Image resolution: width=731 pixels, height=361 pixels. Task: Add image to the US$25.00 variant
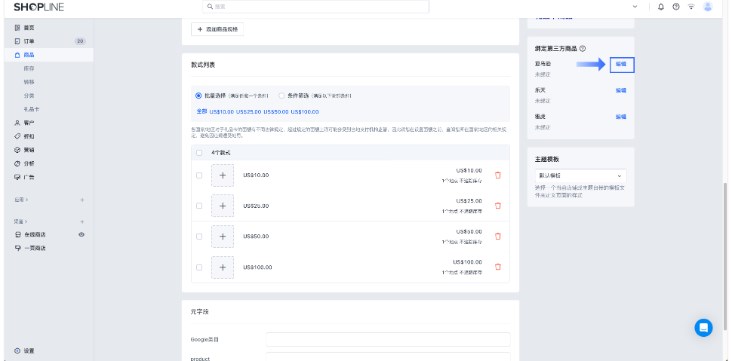[x=222, y=206]
